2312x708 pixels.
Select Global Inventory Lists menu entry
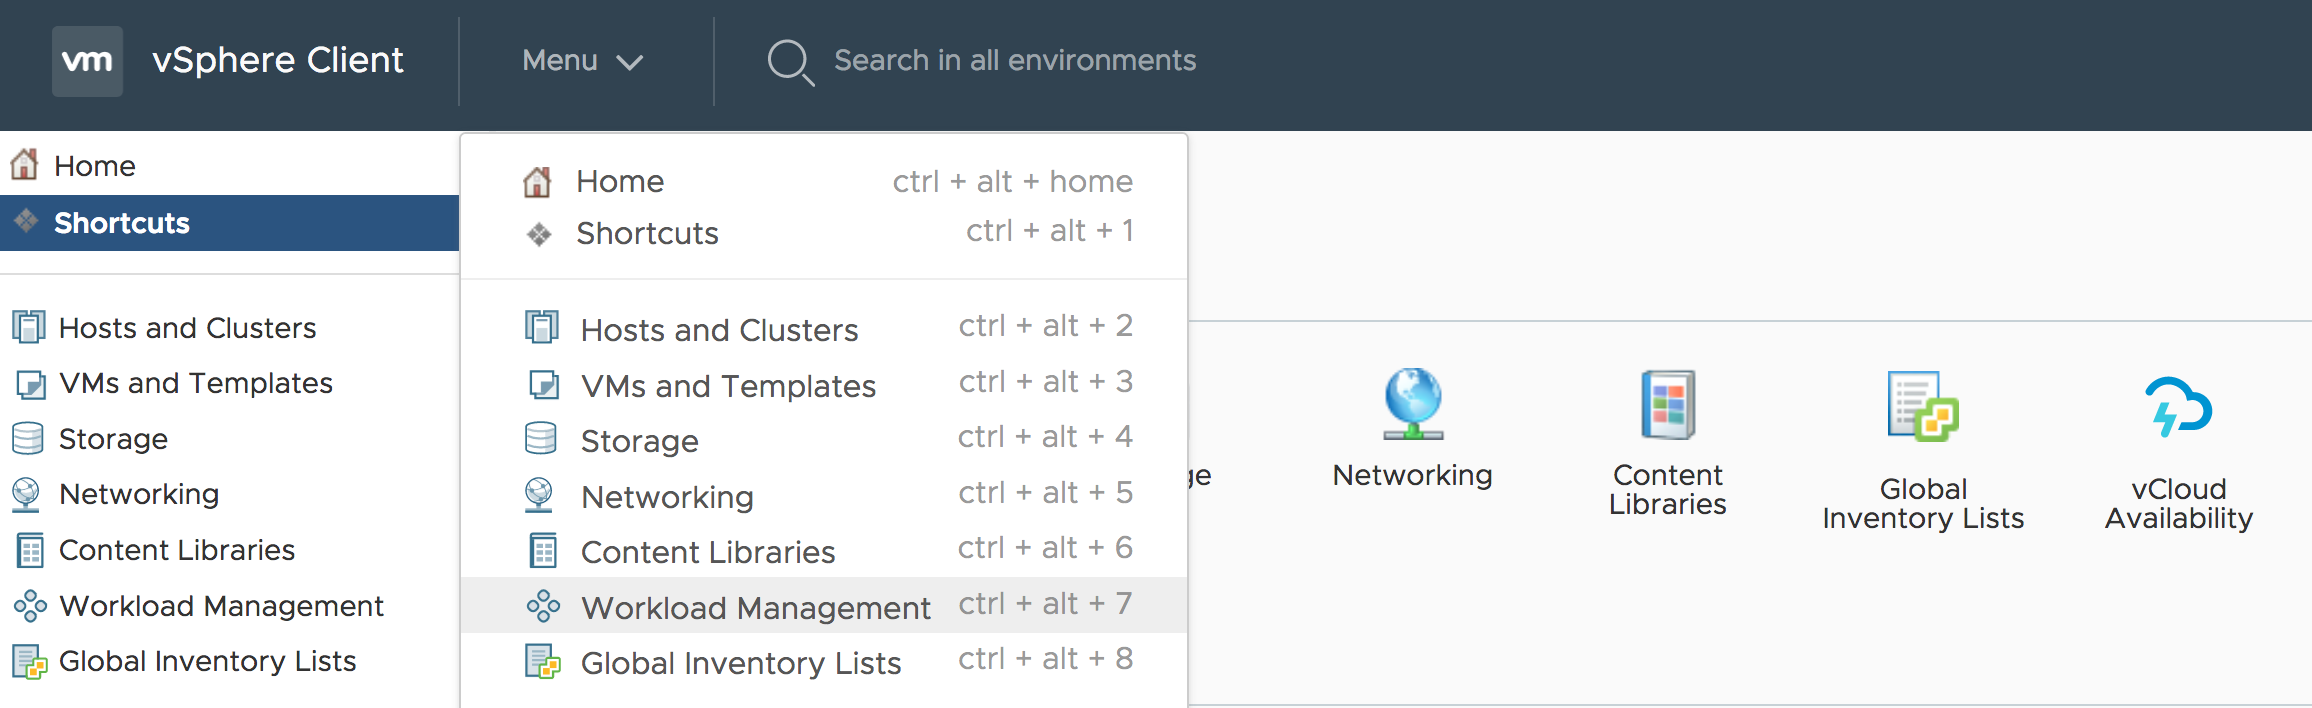tap(824, 661)
